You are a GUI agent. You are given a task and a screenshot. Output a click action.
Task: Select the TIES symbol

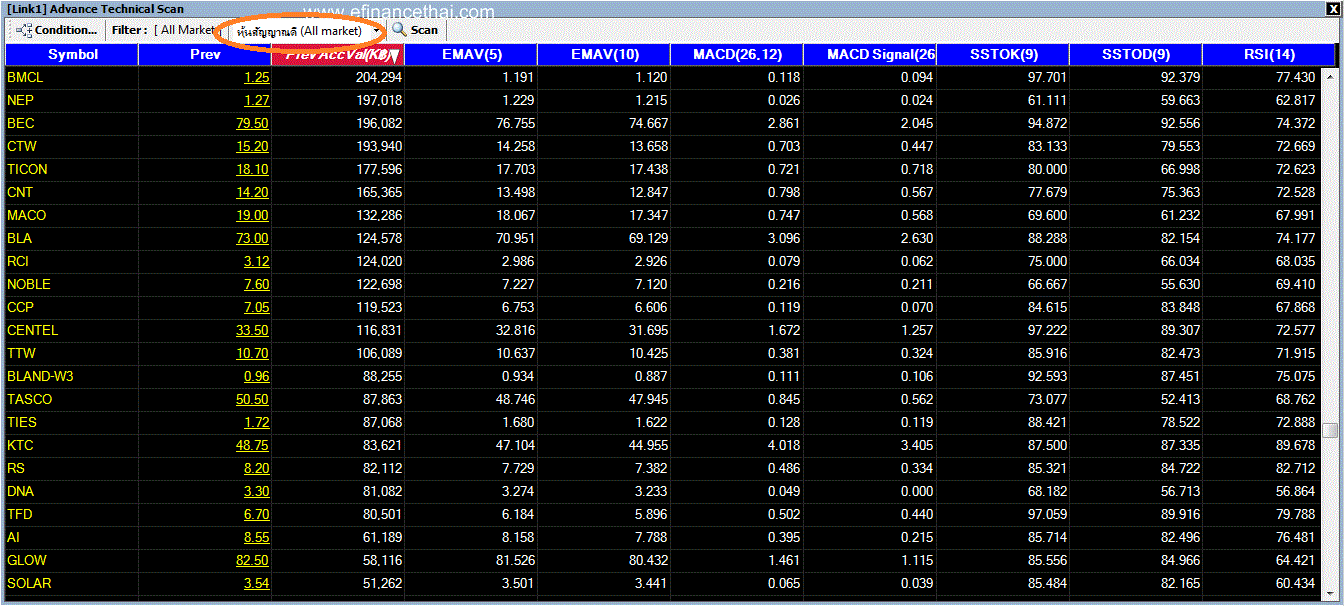(x=22, y=422)
